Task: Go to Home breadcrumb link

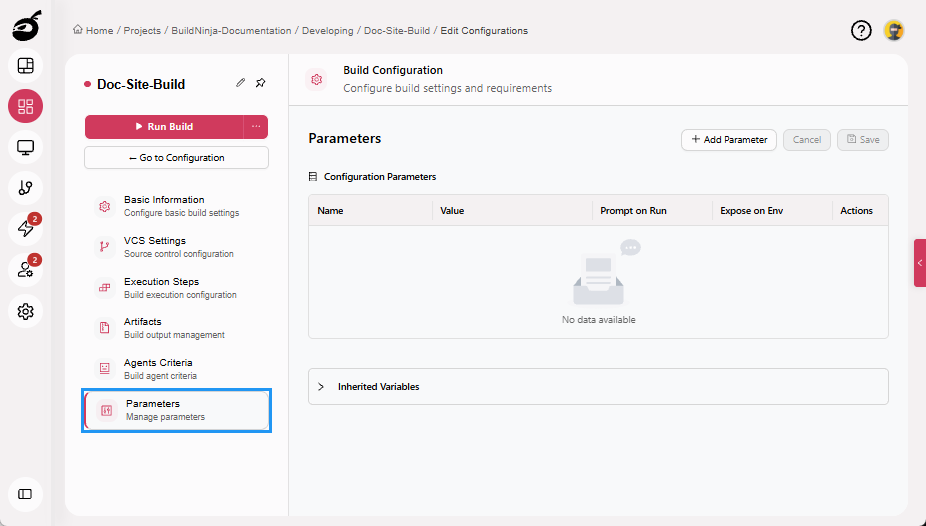Action: (99, 31)
